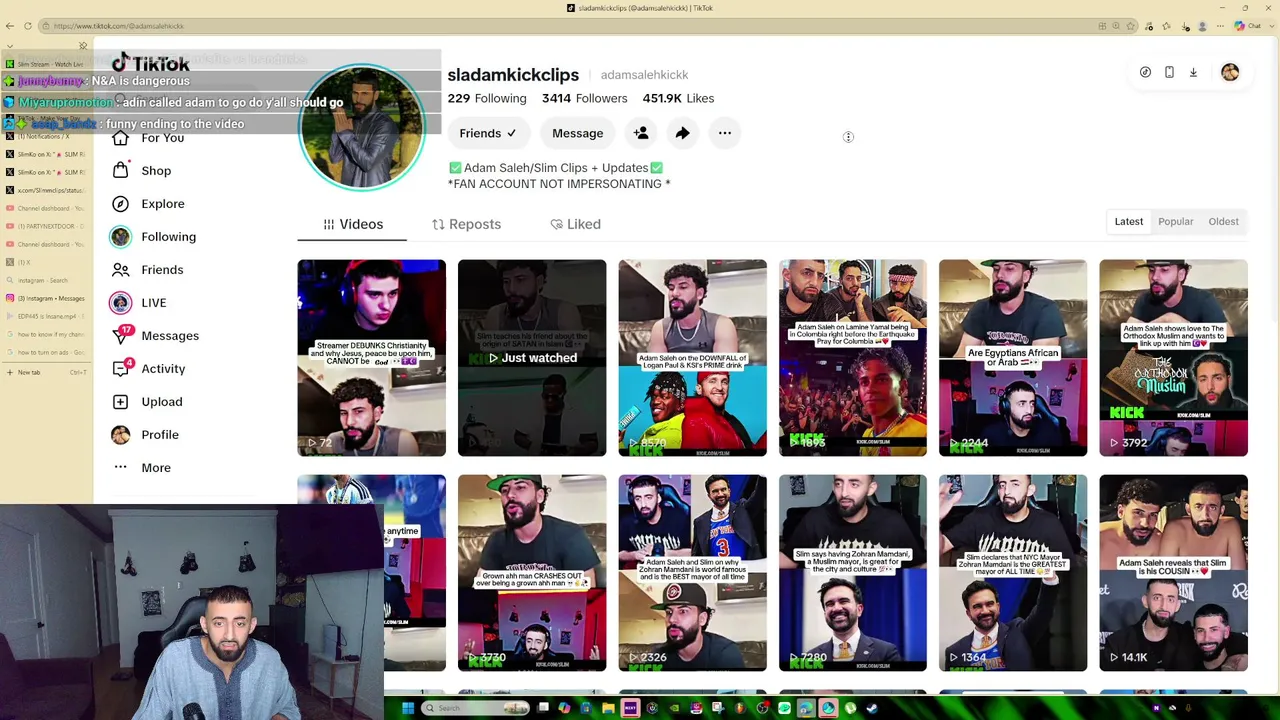Open the Just watched video thumbnail
This screenshot has height=720, width=1280.
[x=532, y=358]
